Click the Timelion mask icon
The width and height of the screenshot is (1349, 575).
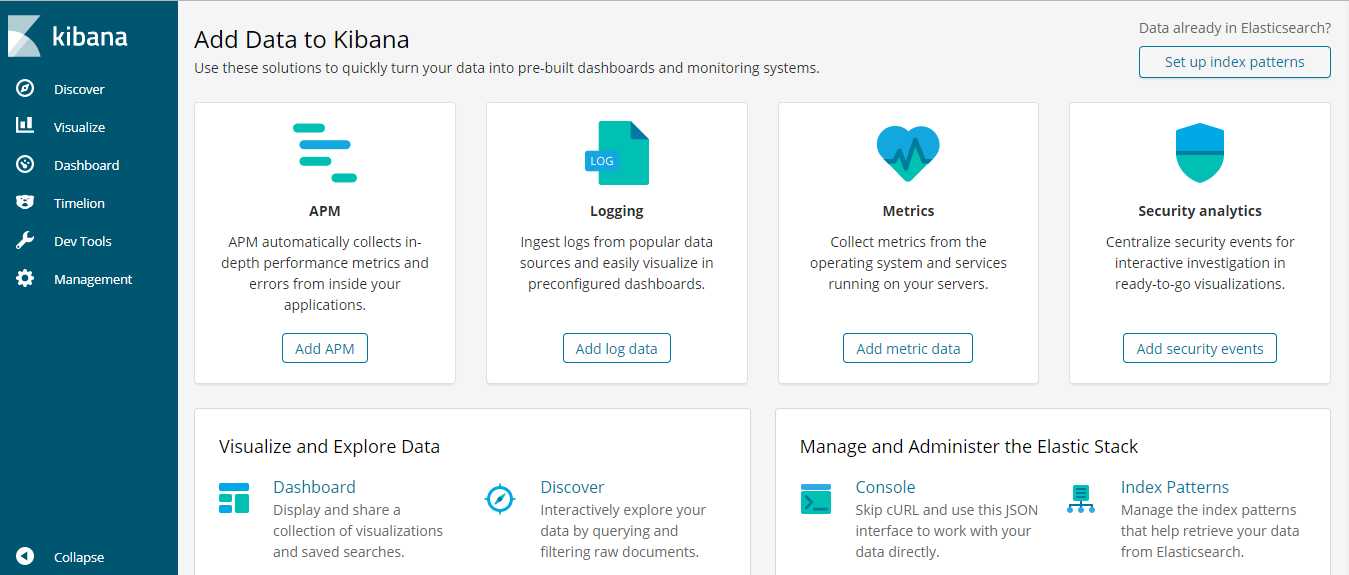[25, 203]
